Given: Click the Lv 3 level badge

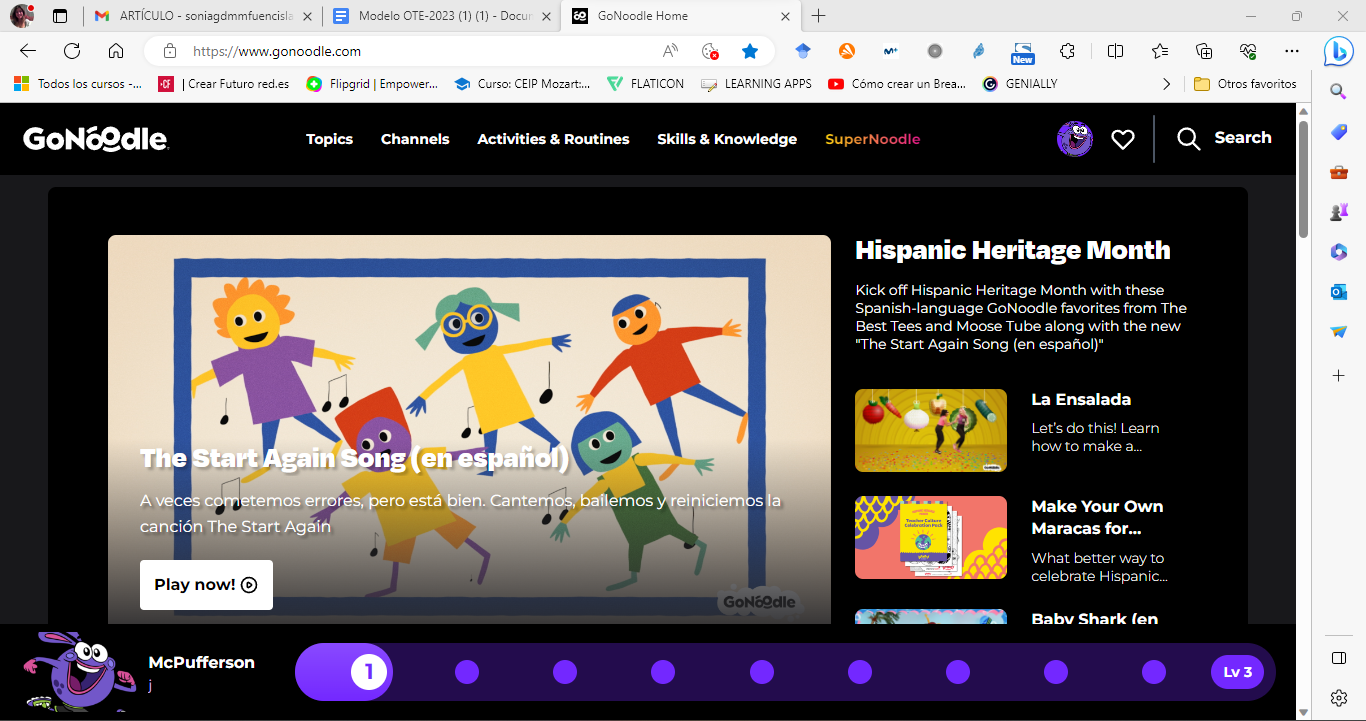Looking at the screenshot, I should (1237, 672).
